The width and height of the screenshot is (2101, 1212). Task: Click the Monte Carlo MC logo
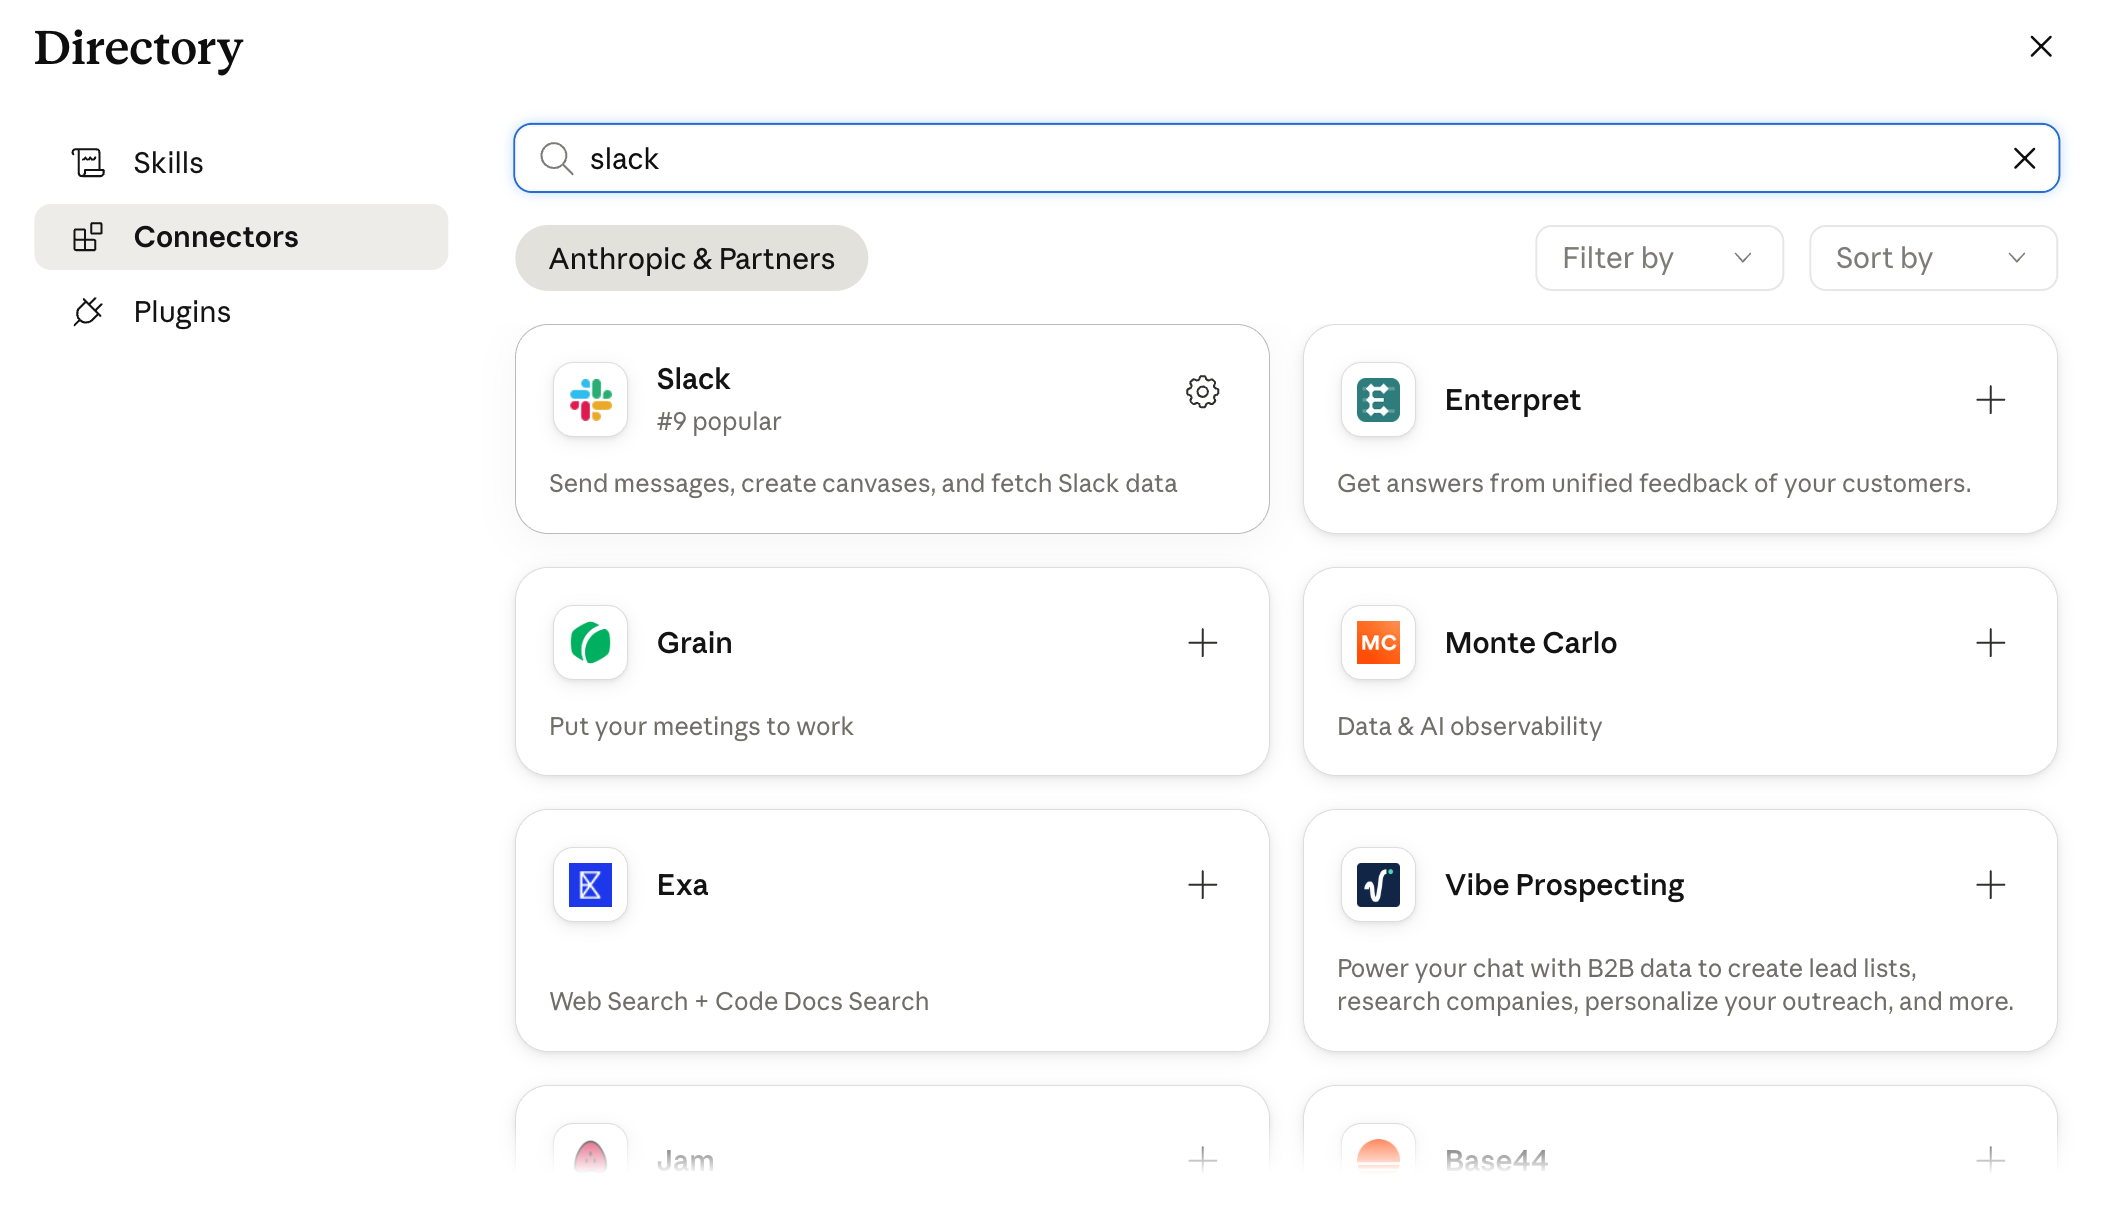pos(1378,642)
